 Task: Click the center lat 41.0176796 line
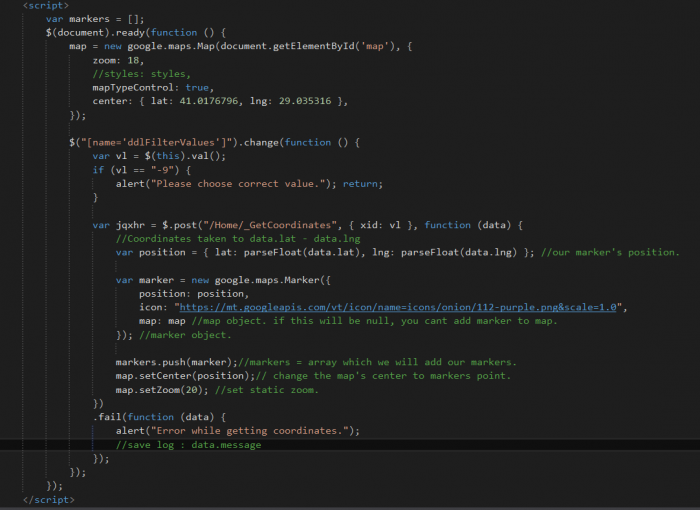coord(220,101)
